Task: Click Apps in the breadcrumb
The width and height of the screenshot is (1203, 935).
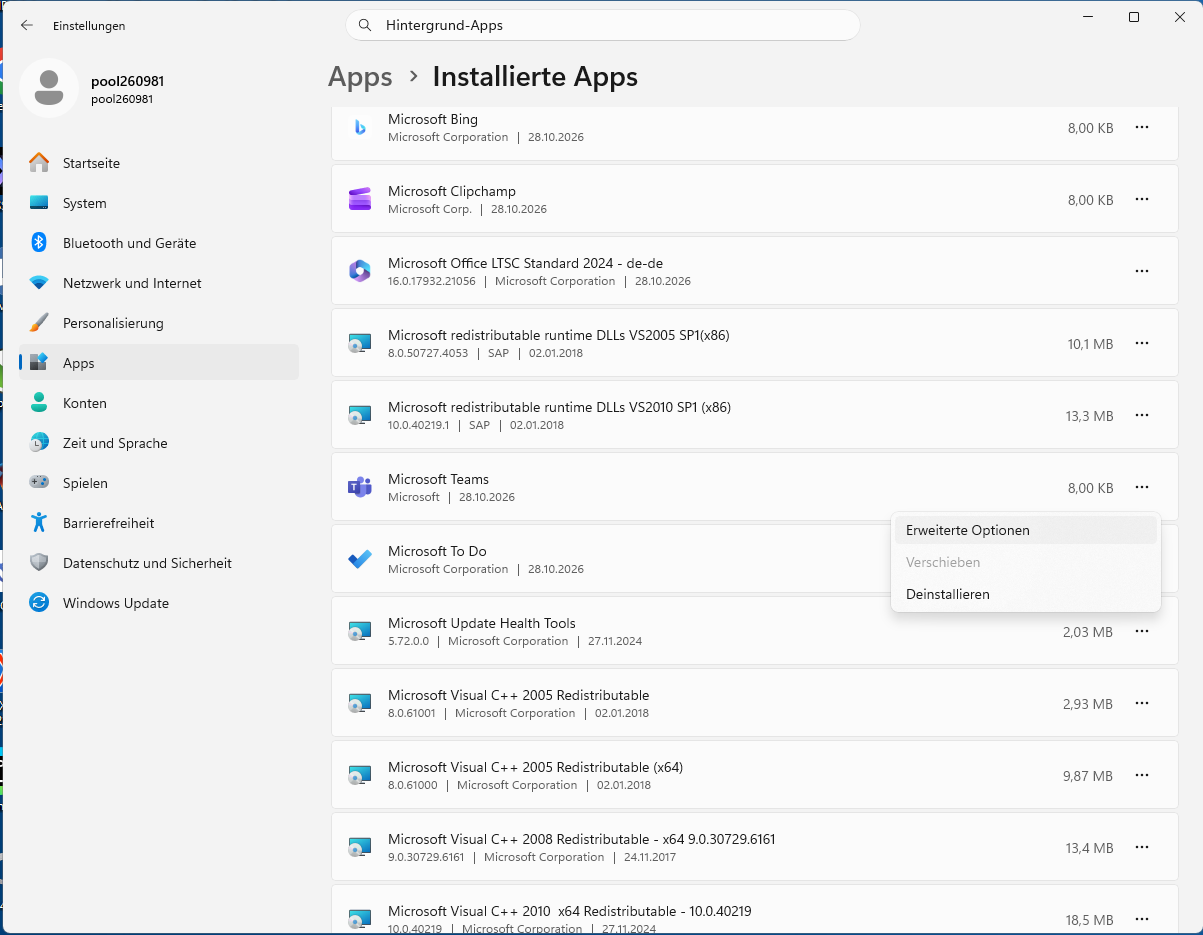Action: [360, 77]
